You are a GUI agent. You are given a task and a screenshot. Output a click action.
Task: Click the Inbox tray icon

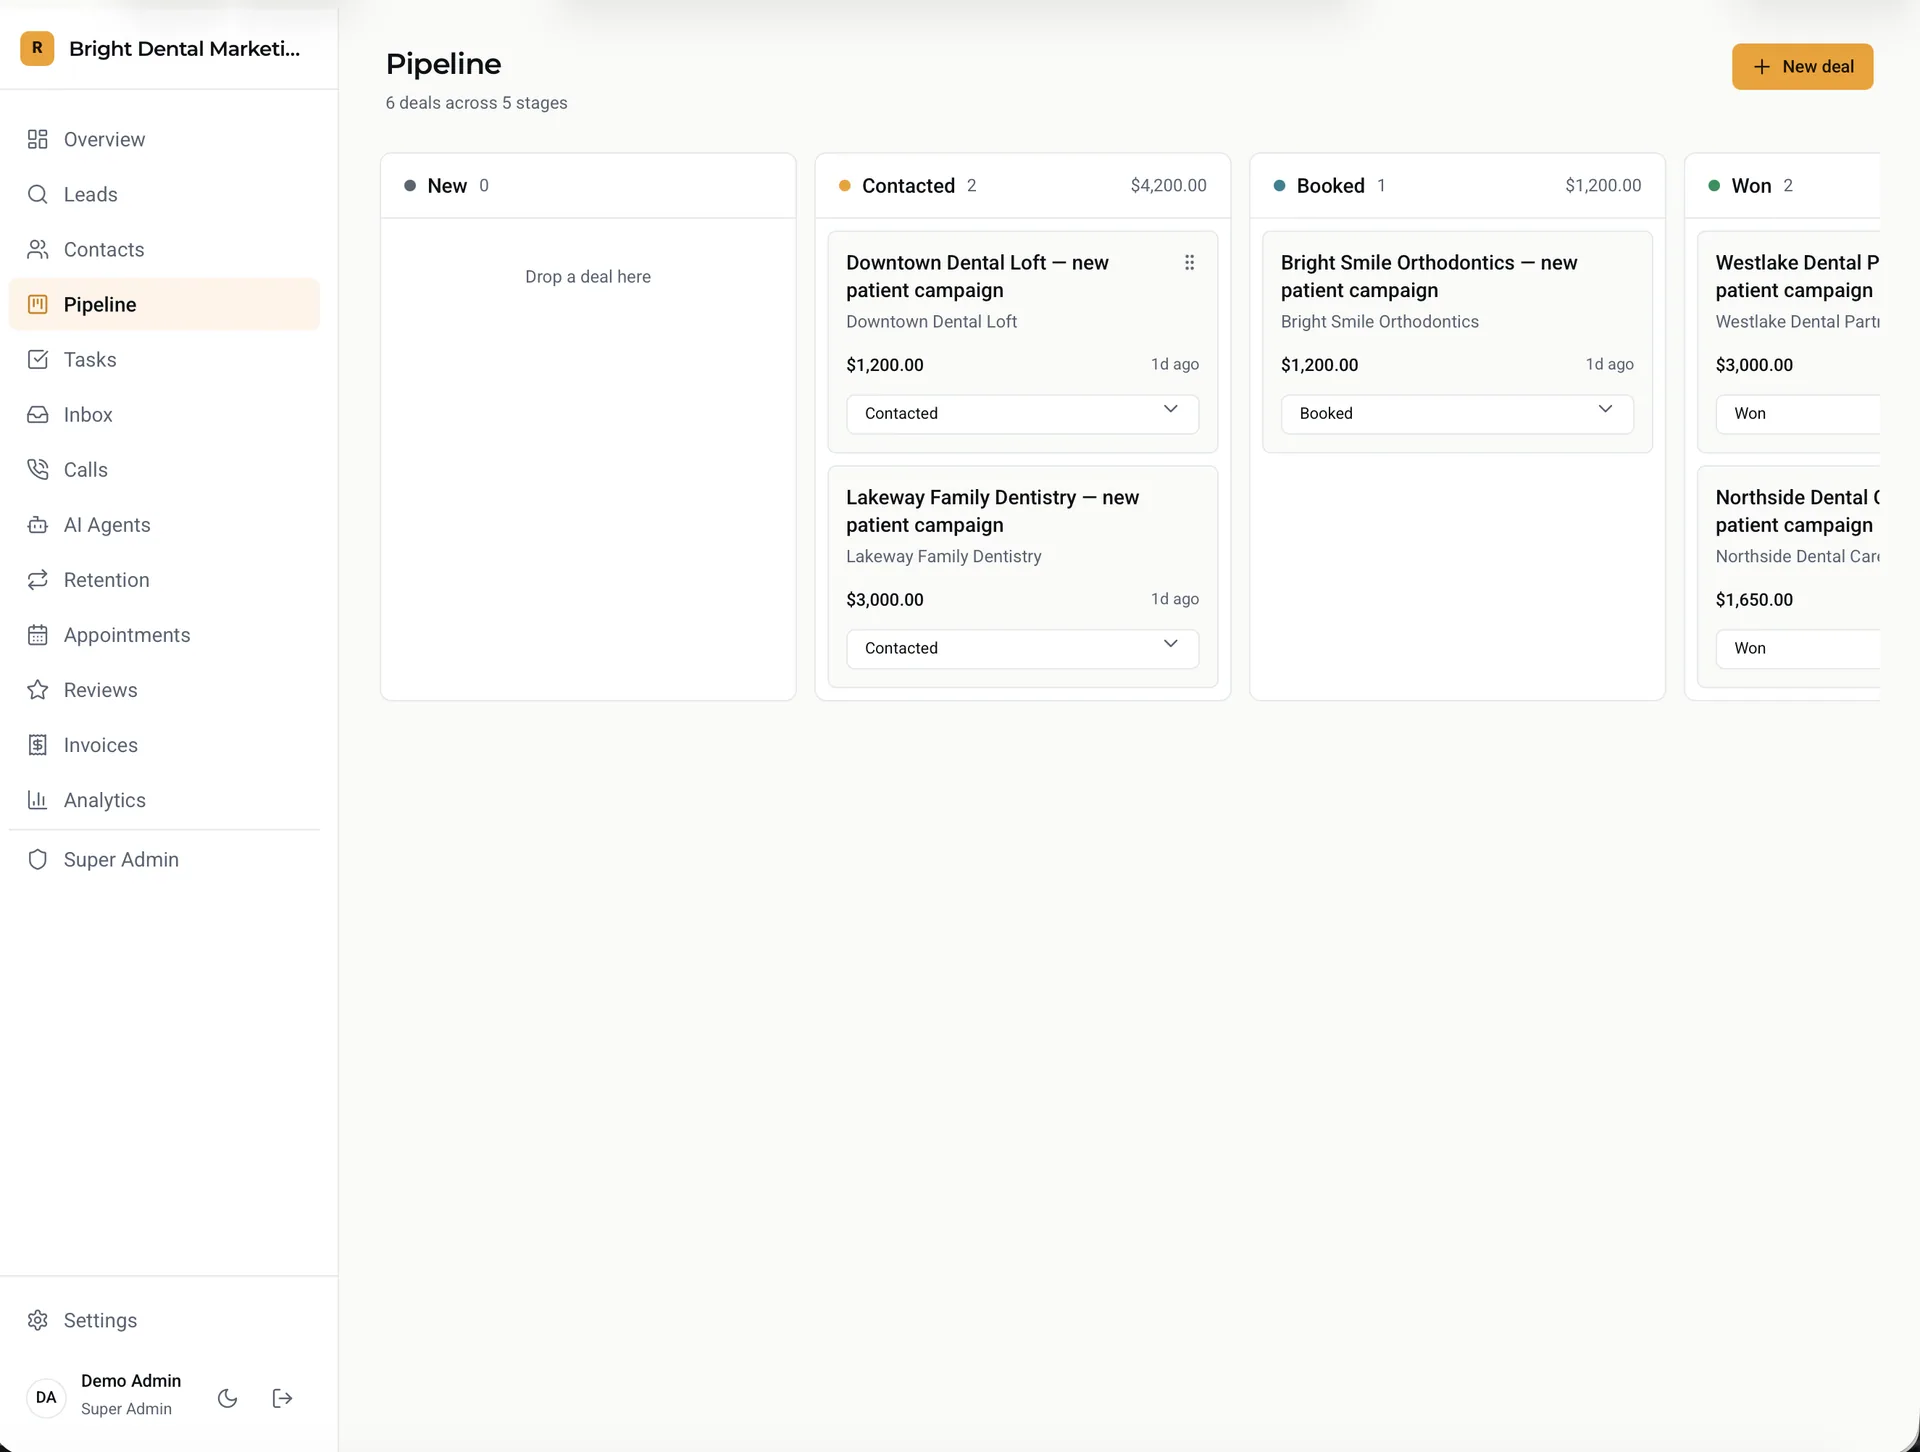[x=38, y=414]
